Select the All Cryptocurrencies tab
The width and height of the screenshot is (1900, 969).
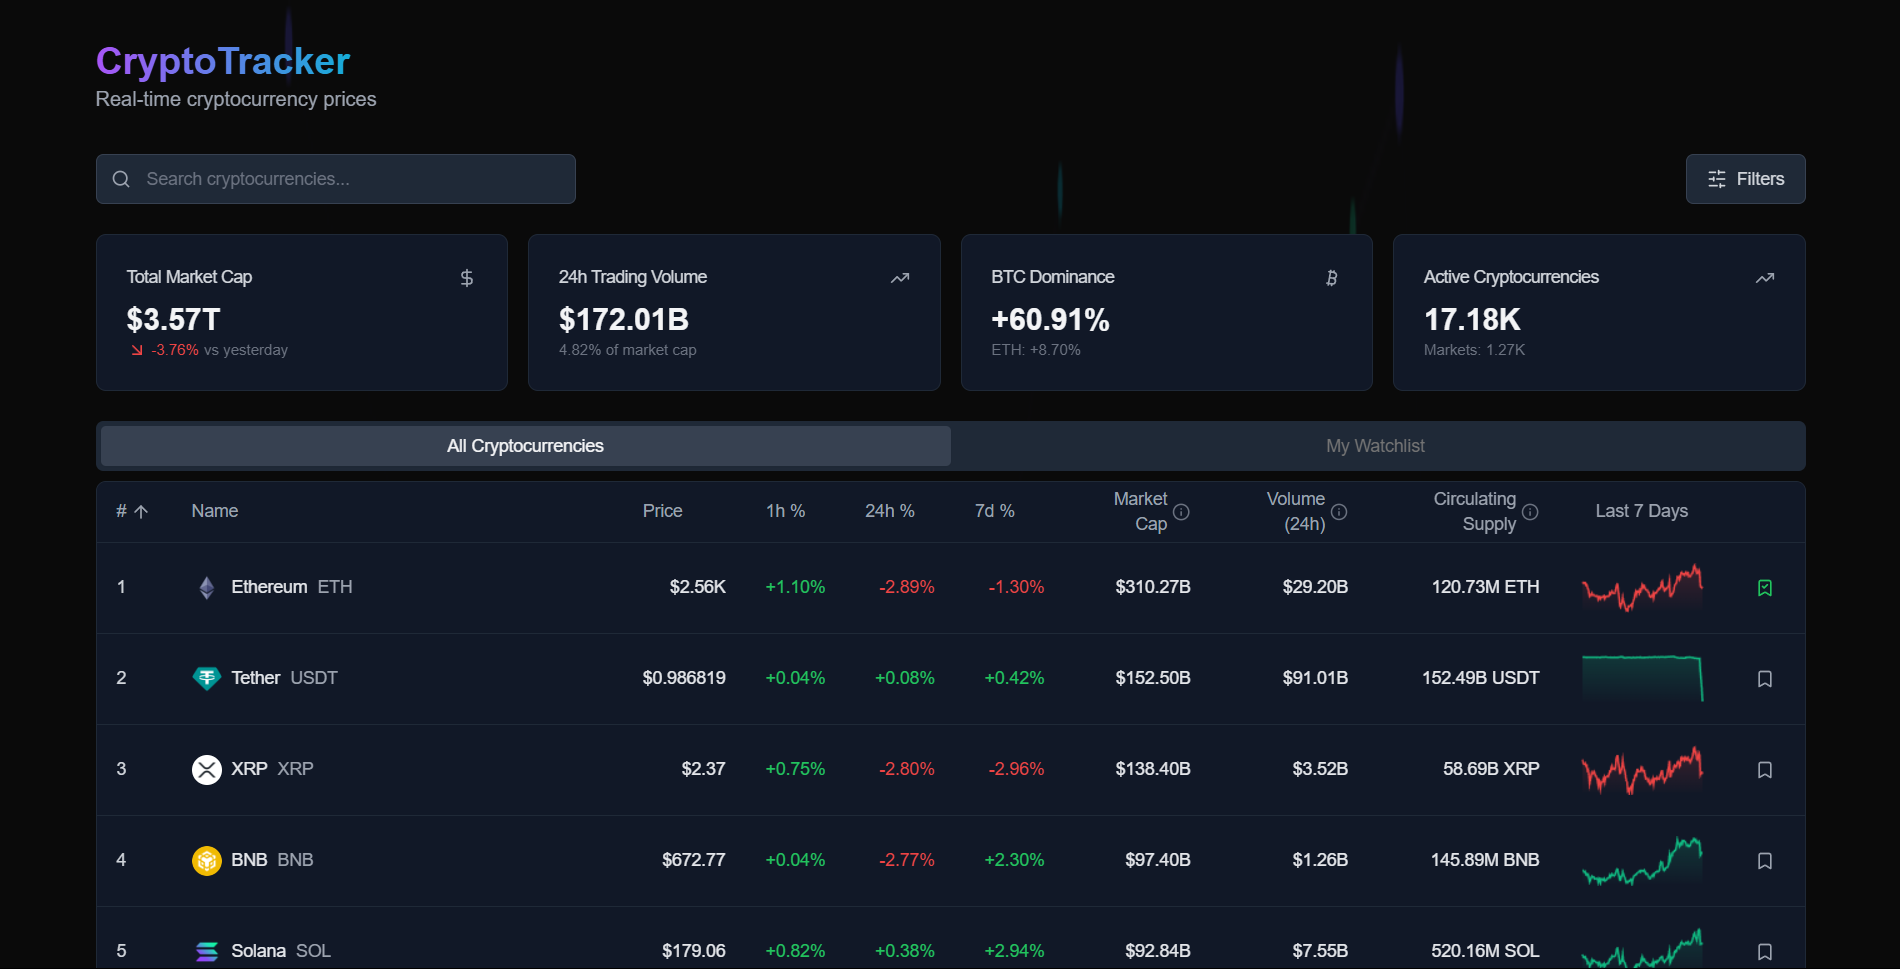coord(525,446)
